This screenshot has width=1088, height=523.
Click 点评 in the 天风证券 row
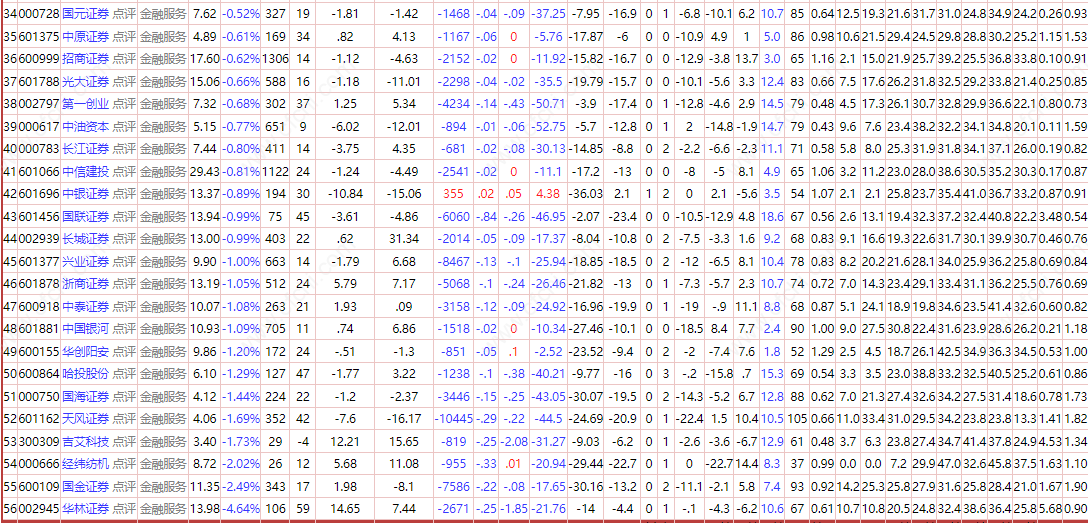pos(124,419)
